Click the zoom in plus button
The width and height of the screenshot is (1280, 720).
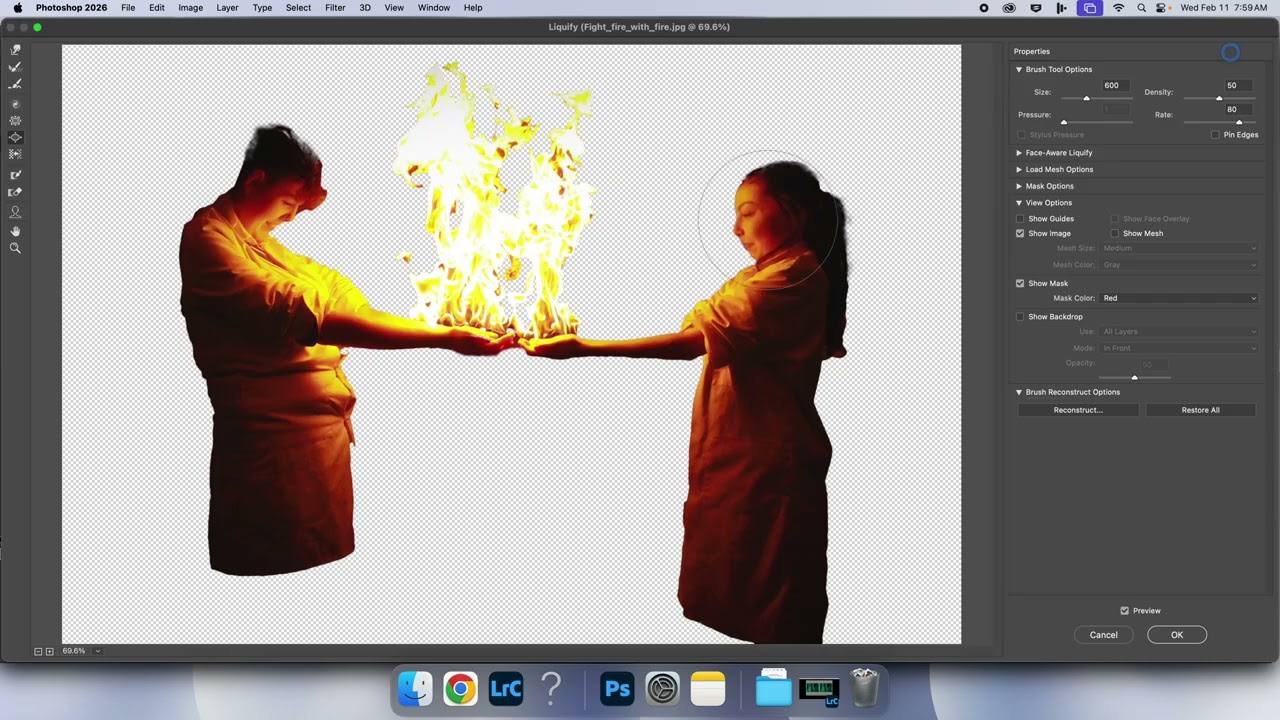[49, 651]
